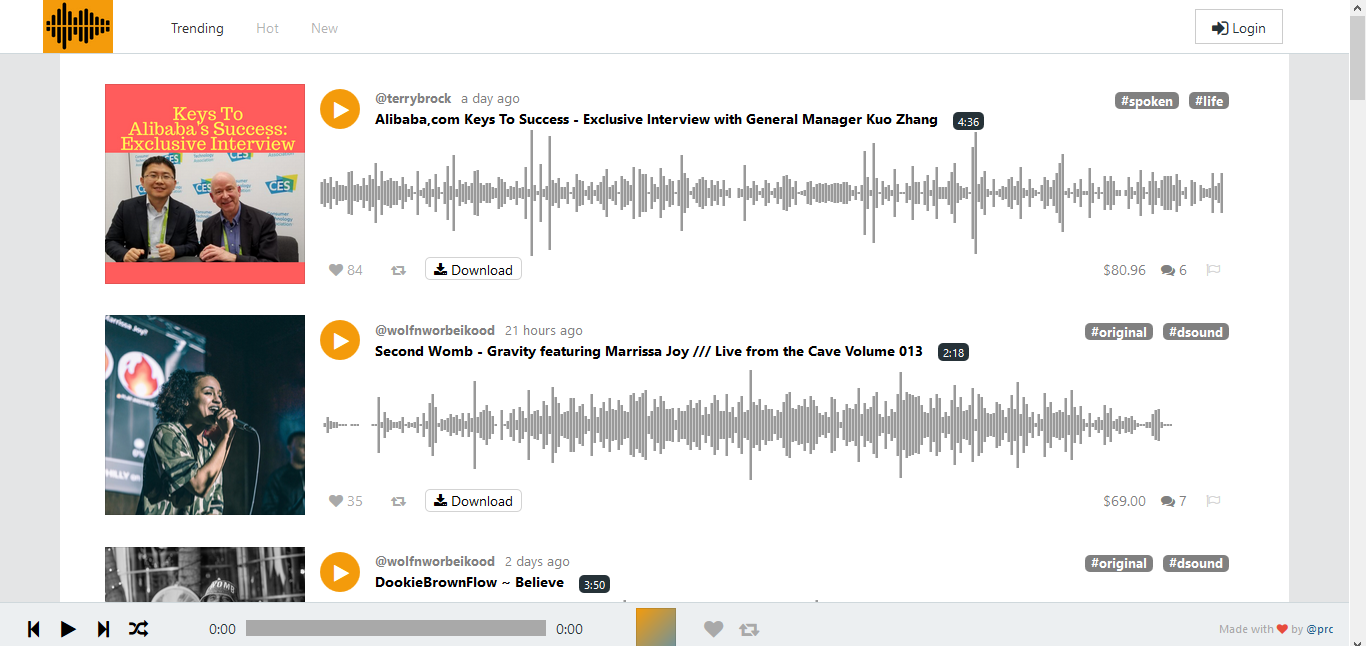Image resolution: width=1366 pixels, height=646 pixels.
Task: Open the DookieBrownFlow ~ Believe title
Action: pos(469,582)
